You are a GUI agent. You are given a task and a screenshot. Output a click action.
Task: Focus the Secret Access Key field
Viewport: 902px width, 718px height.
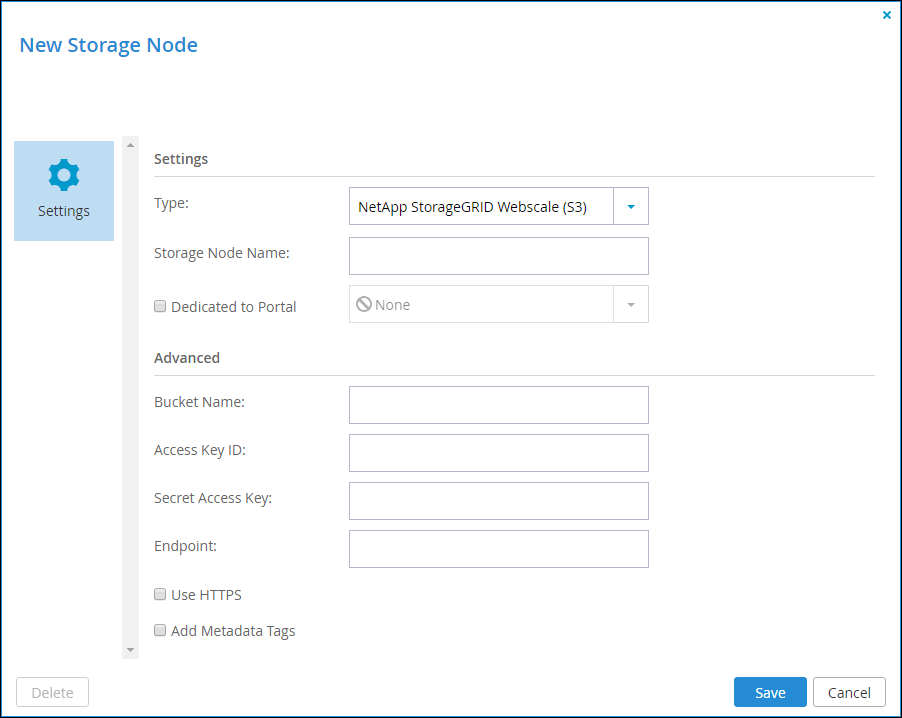coord(499,501)
